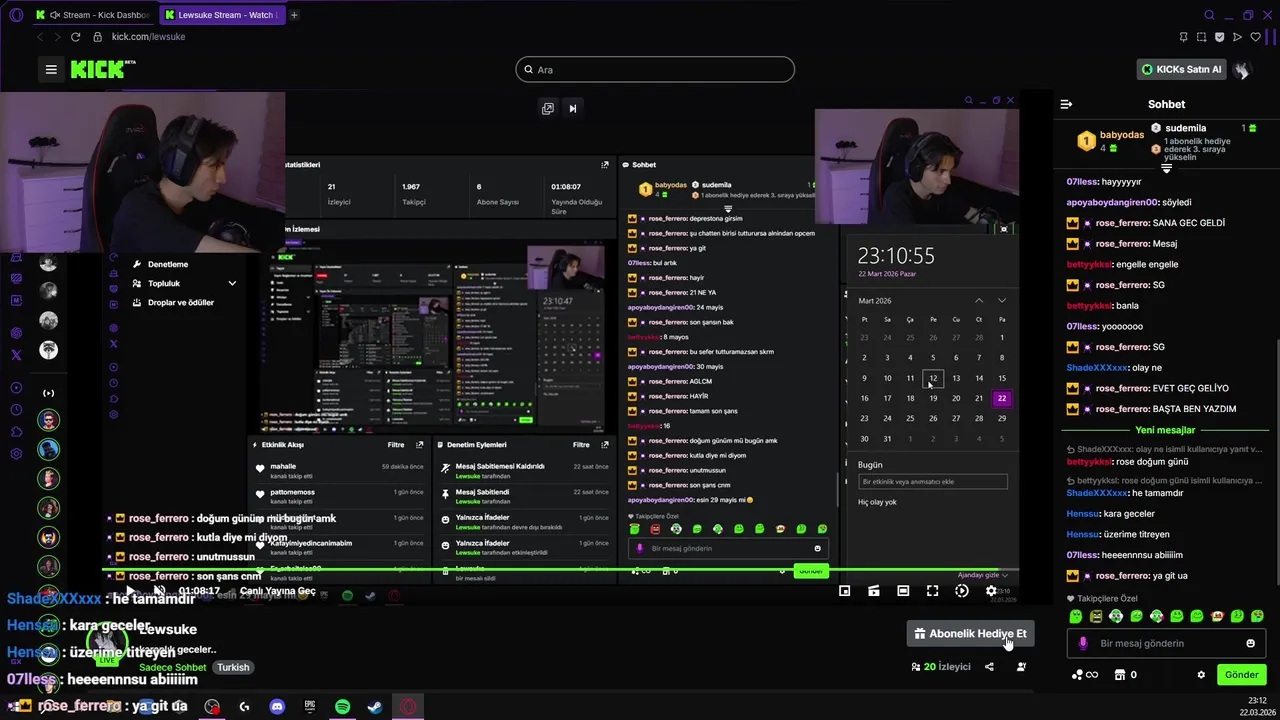
Task: Click the kick.com/lewsuke address bar
Action: tap(148, 37)
